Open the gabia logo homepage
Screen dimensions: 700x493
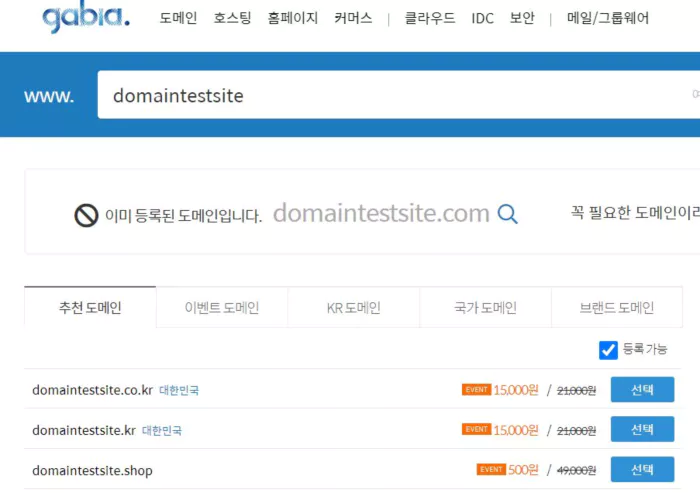pyautogui.click(x=86, y=17)
